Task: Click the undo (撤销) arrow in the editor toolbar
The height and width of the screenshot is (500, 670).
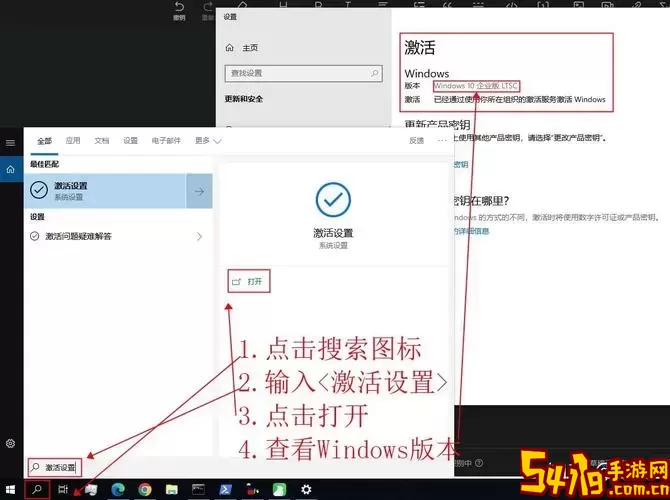Action: [x=179, y=6]
